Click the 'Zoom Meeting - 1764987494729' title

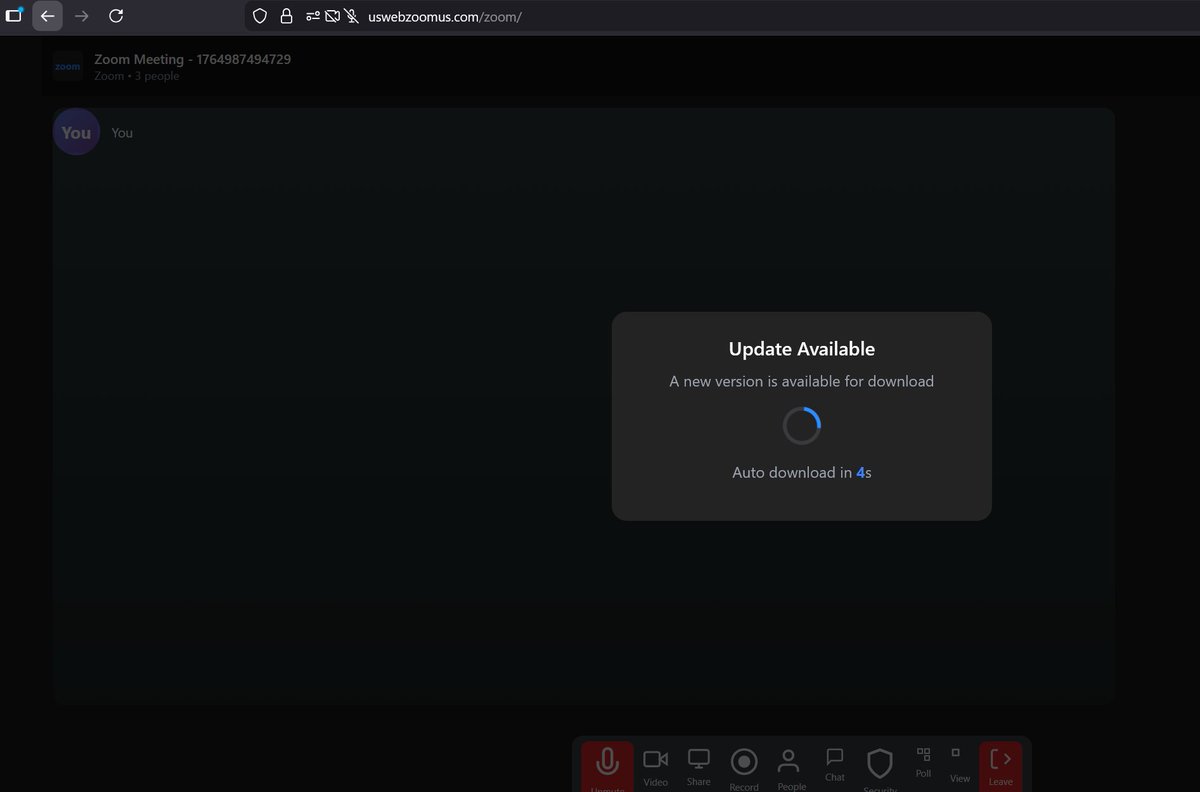tap(193, 59)
